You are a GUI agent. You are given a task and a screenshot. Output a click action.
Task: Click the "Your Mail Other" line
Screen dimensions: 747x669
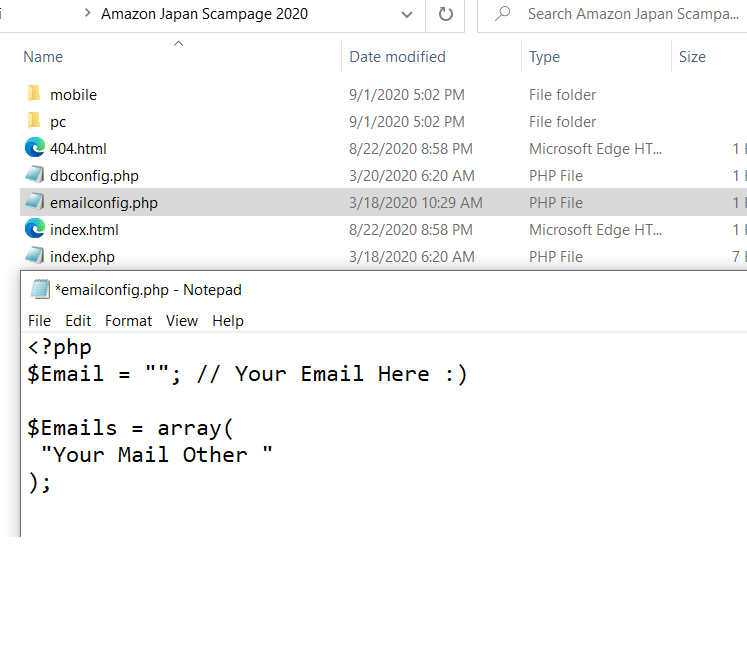coord(156,455)
